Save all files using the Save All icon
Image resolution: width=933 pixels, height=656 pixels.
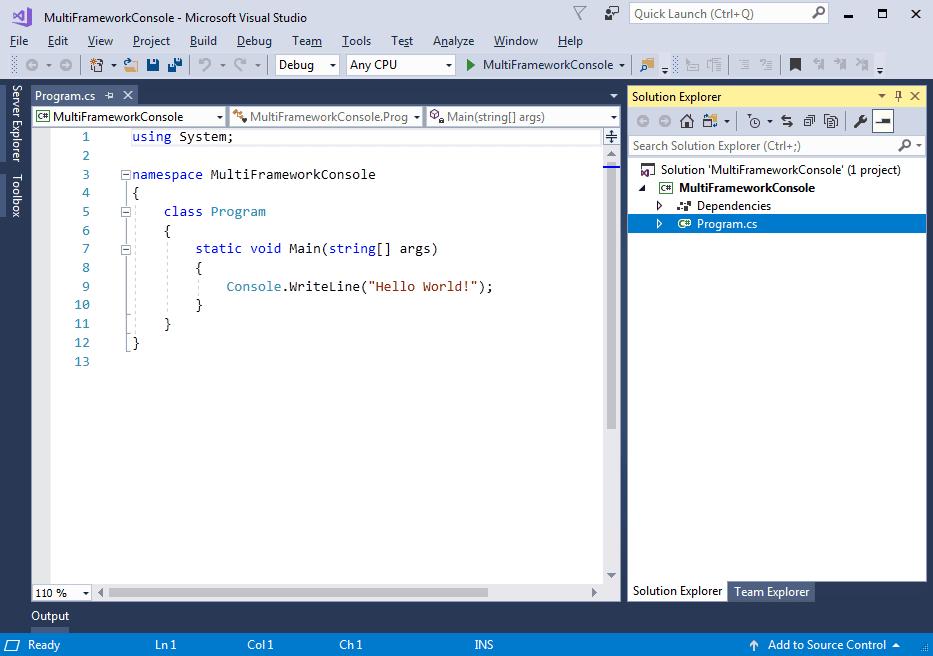click(x=177, y=65)
